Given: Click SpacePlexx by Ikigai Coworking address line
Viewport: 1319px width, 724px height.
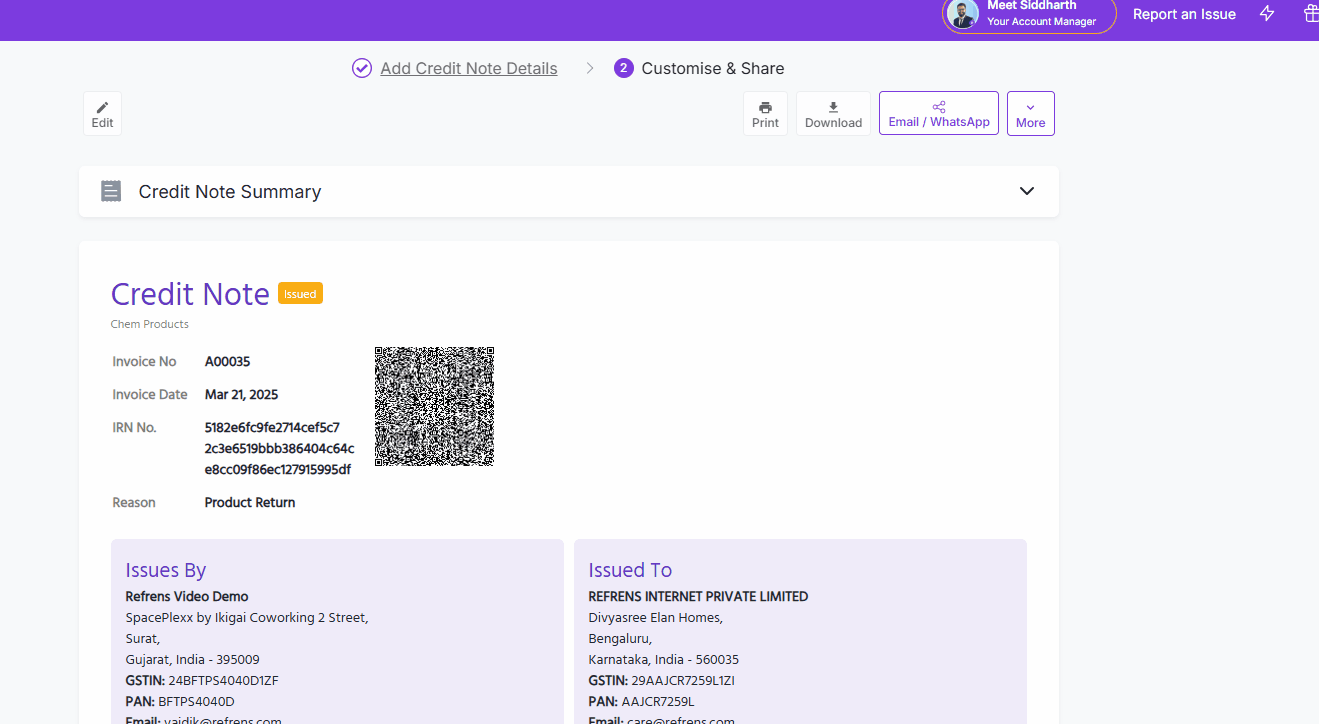Looking at the screenshot, I should point(247,617).
